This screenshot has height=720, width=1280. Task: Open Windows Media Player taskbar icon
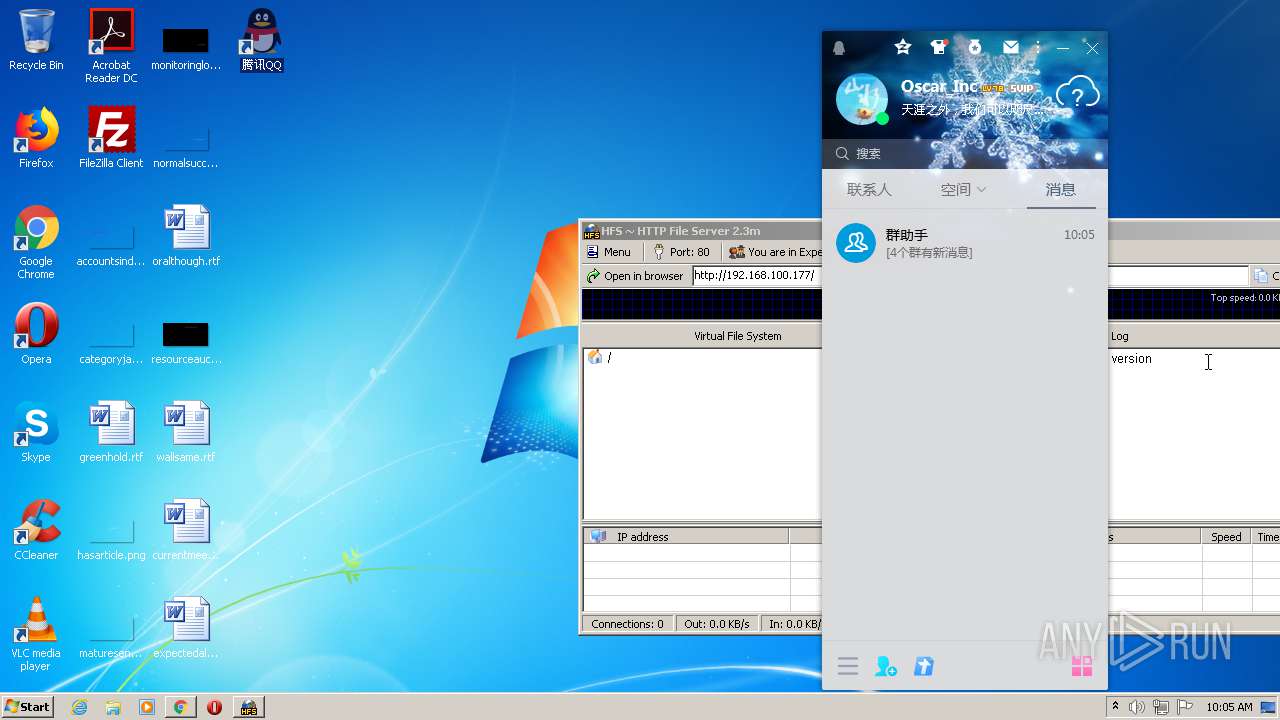click(x=147, y=707)
